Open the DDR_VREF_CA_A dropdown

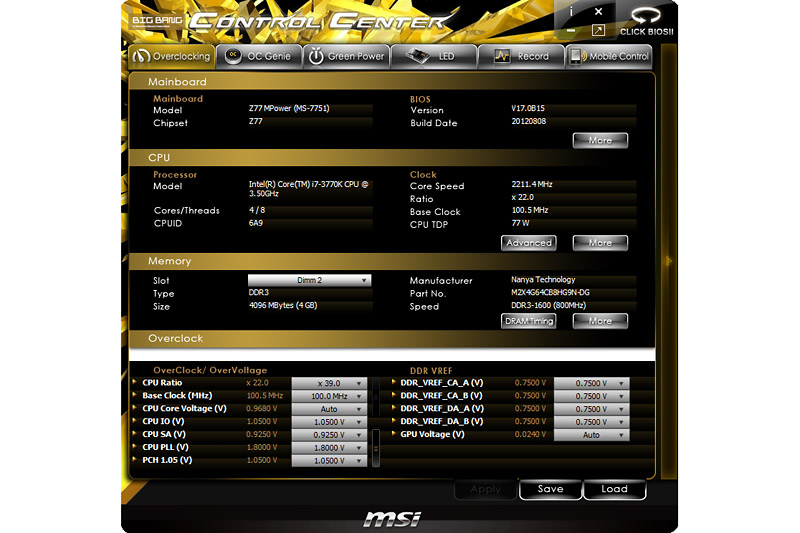pyautogui.click(x=591, y=383)
